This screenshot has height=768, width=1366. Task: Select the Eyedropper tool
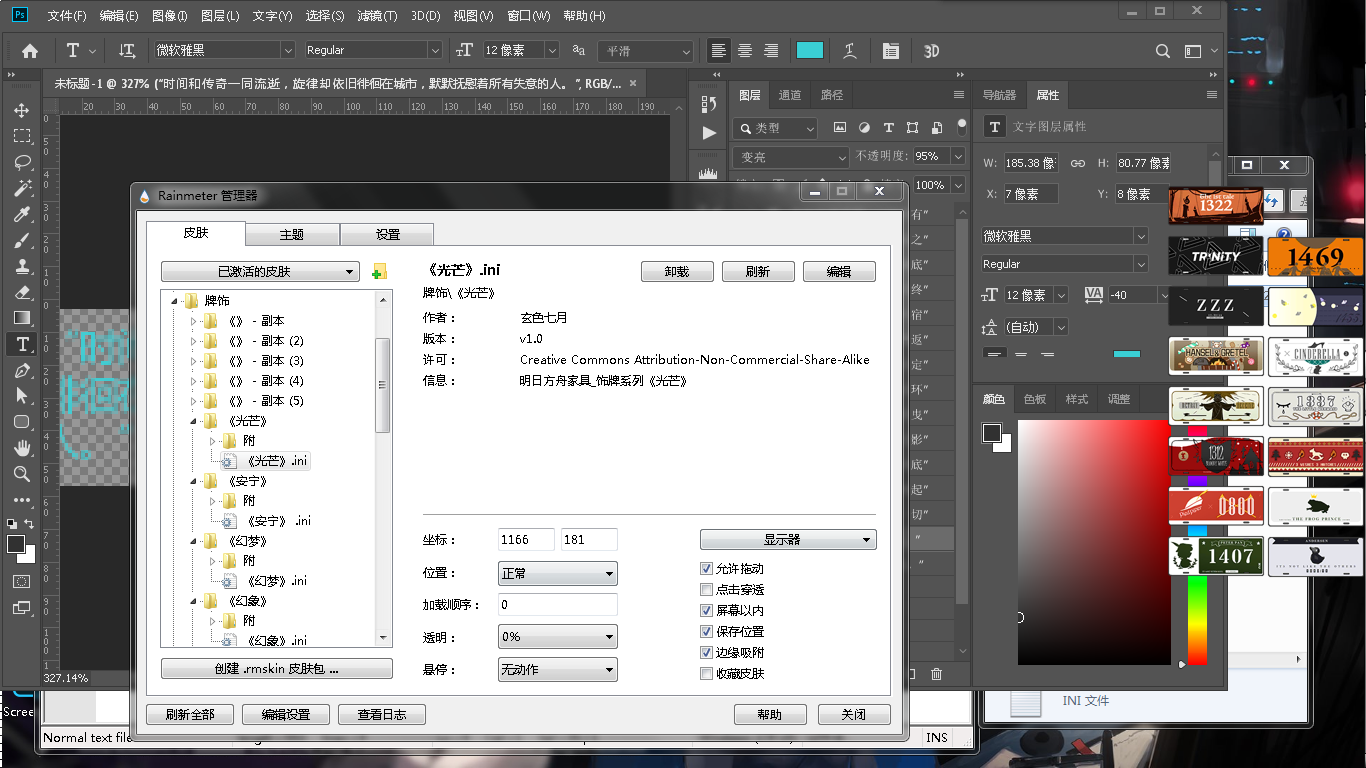point(21,214)
